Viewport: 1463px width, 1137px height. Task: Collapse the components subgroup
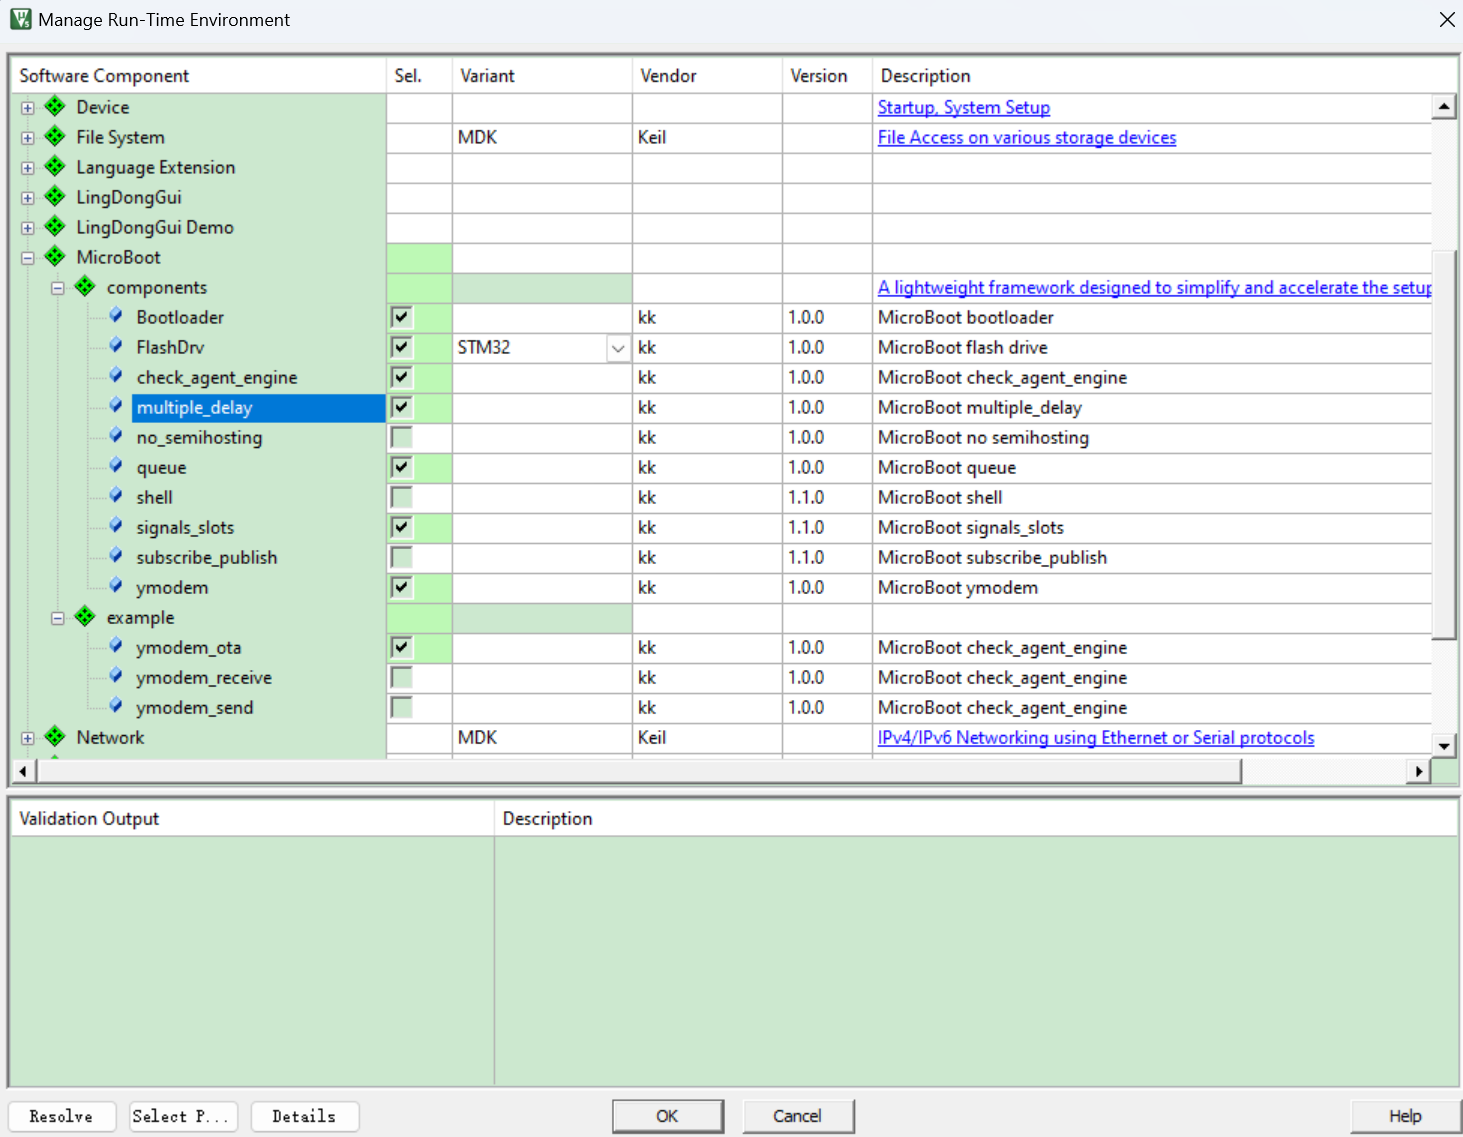click(58, 288)
